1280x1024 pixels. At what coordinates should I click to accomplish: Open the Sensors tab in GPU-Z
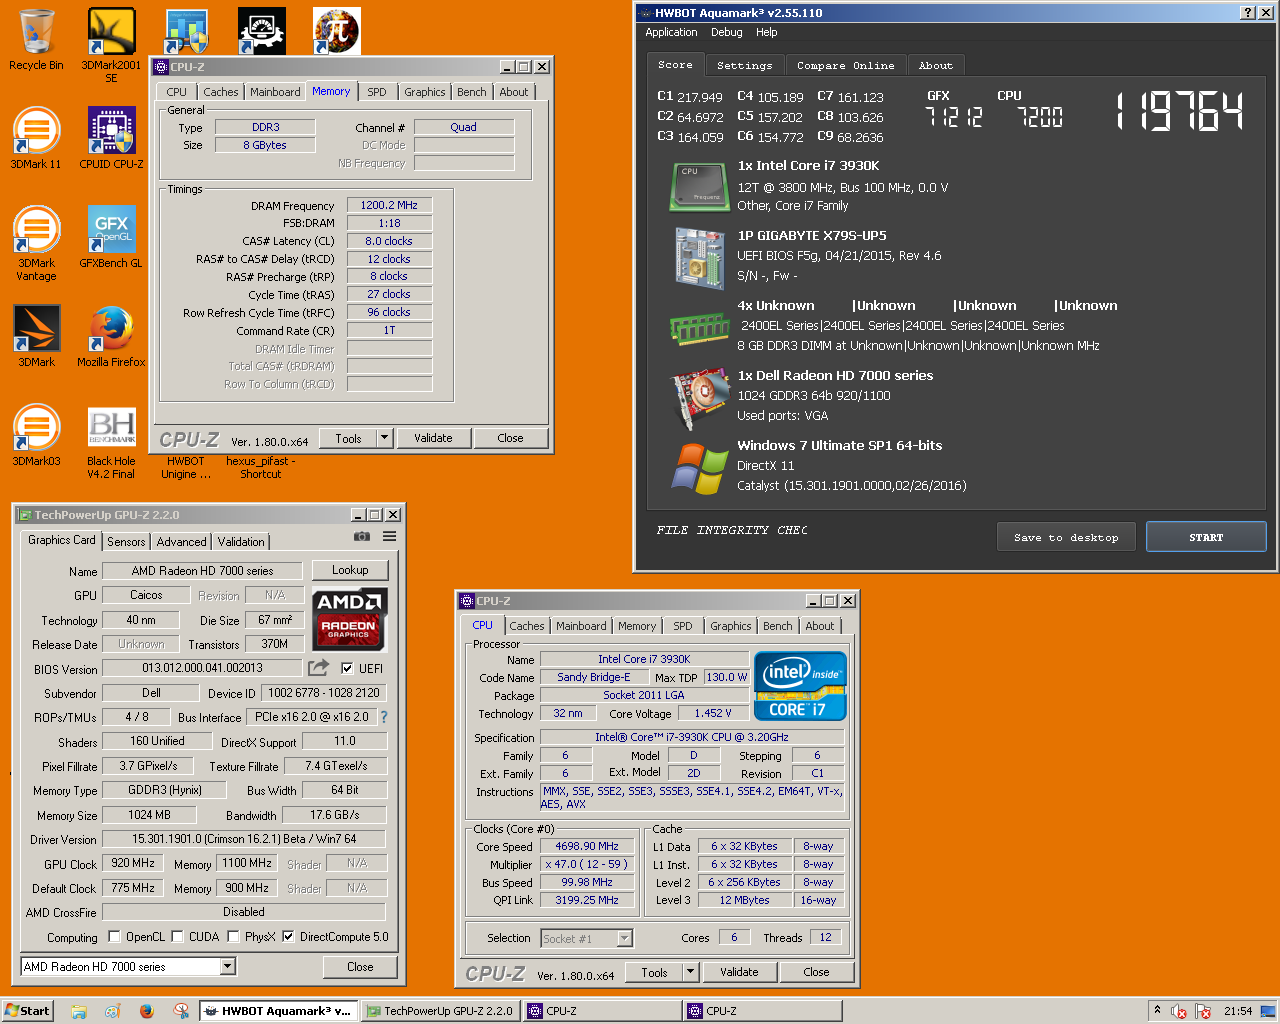pyautogui.click(x=127, y=542)
